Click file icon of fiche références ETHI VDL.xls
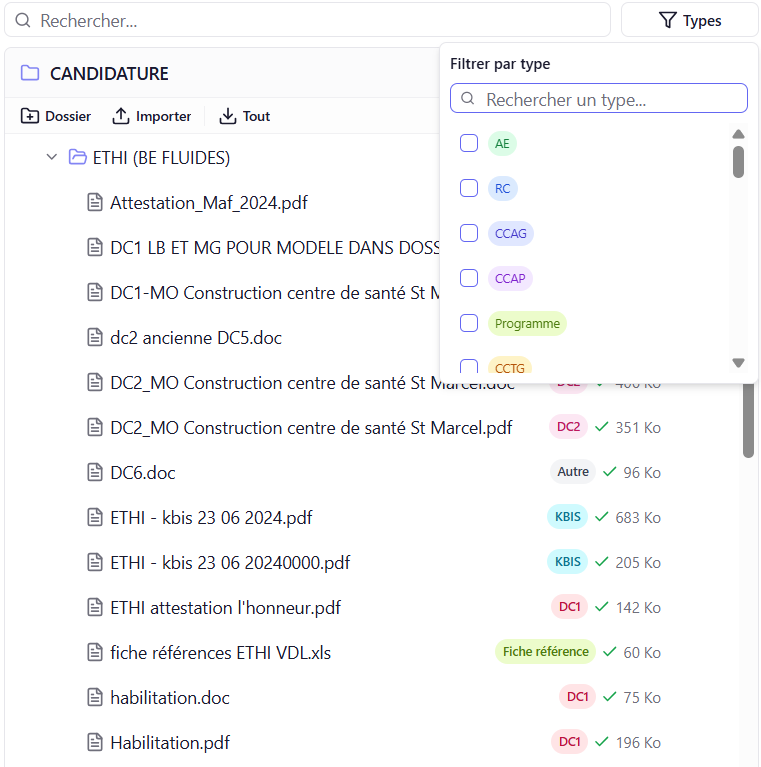The width and height of the screenshot is (761, 767). point(95,652)
